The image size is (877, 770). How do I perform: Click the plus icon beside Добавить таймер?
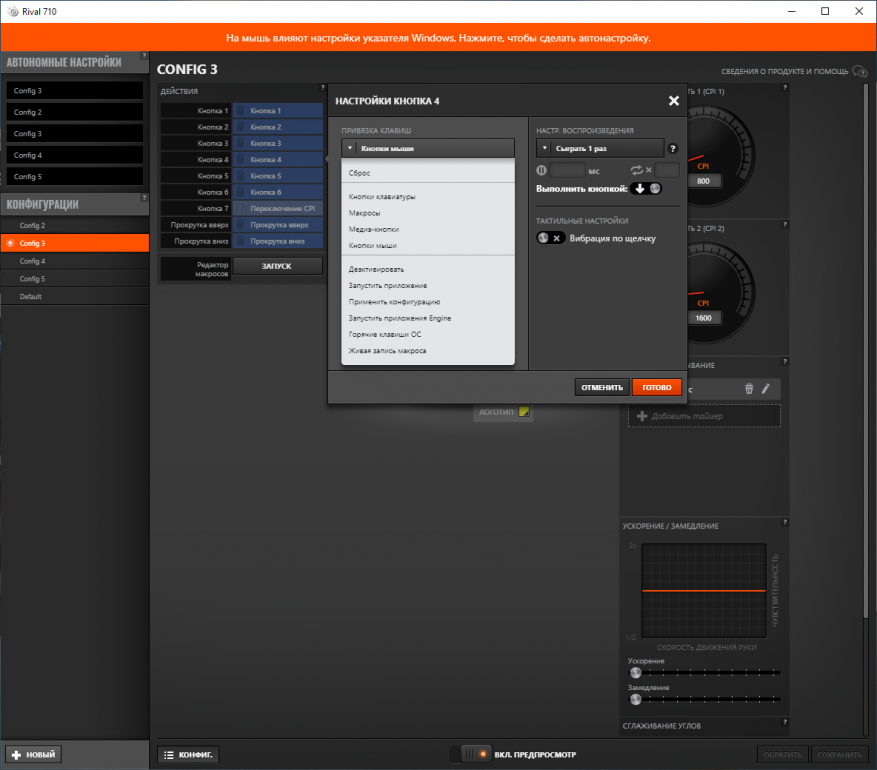642,416
